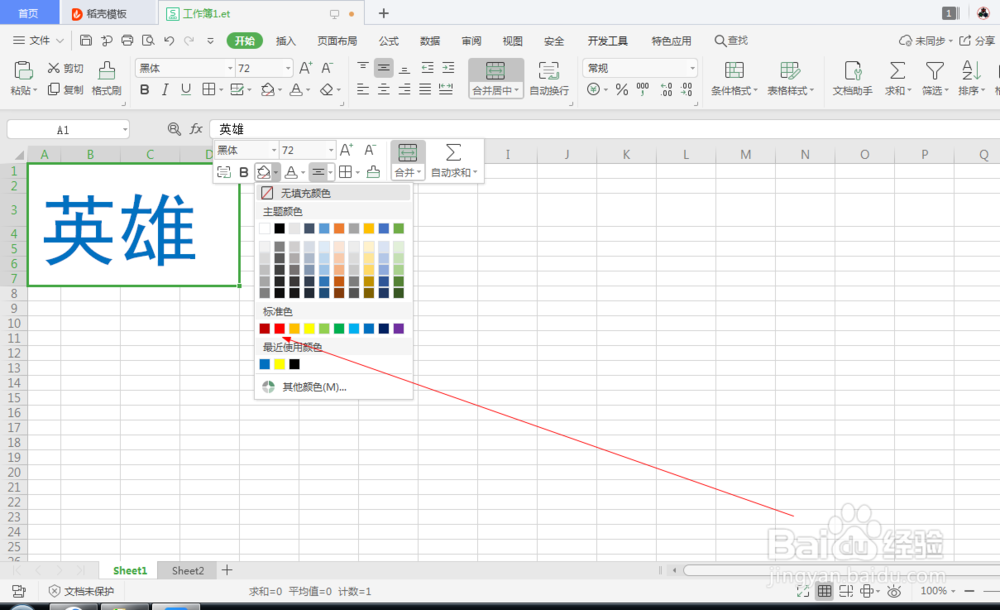Expand the Name Box dropdown arrow

point(124,130)
